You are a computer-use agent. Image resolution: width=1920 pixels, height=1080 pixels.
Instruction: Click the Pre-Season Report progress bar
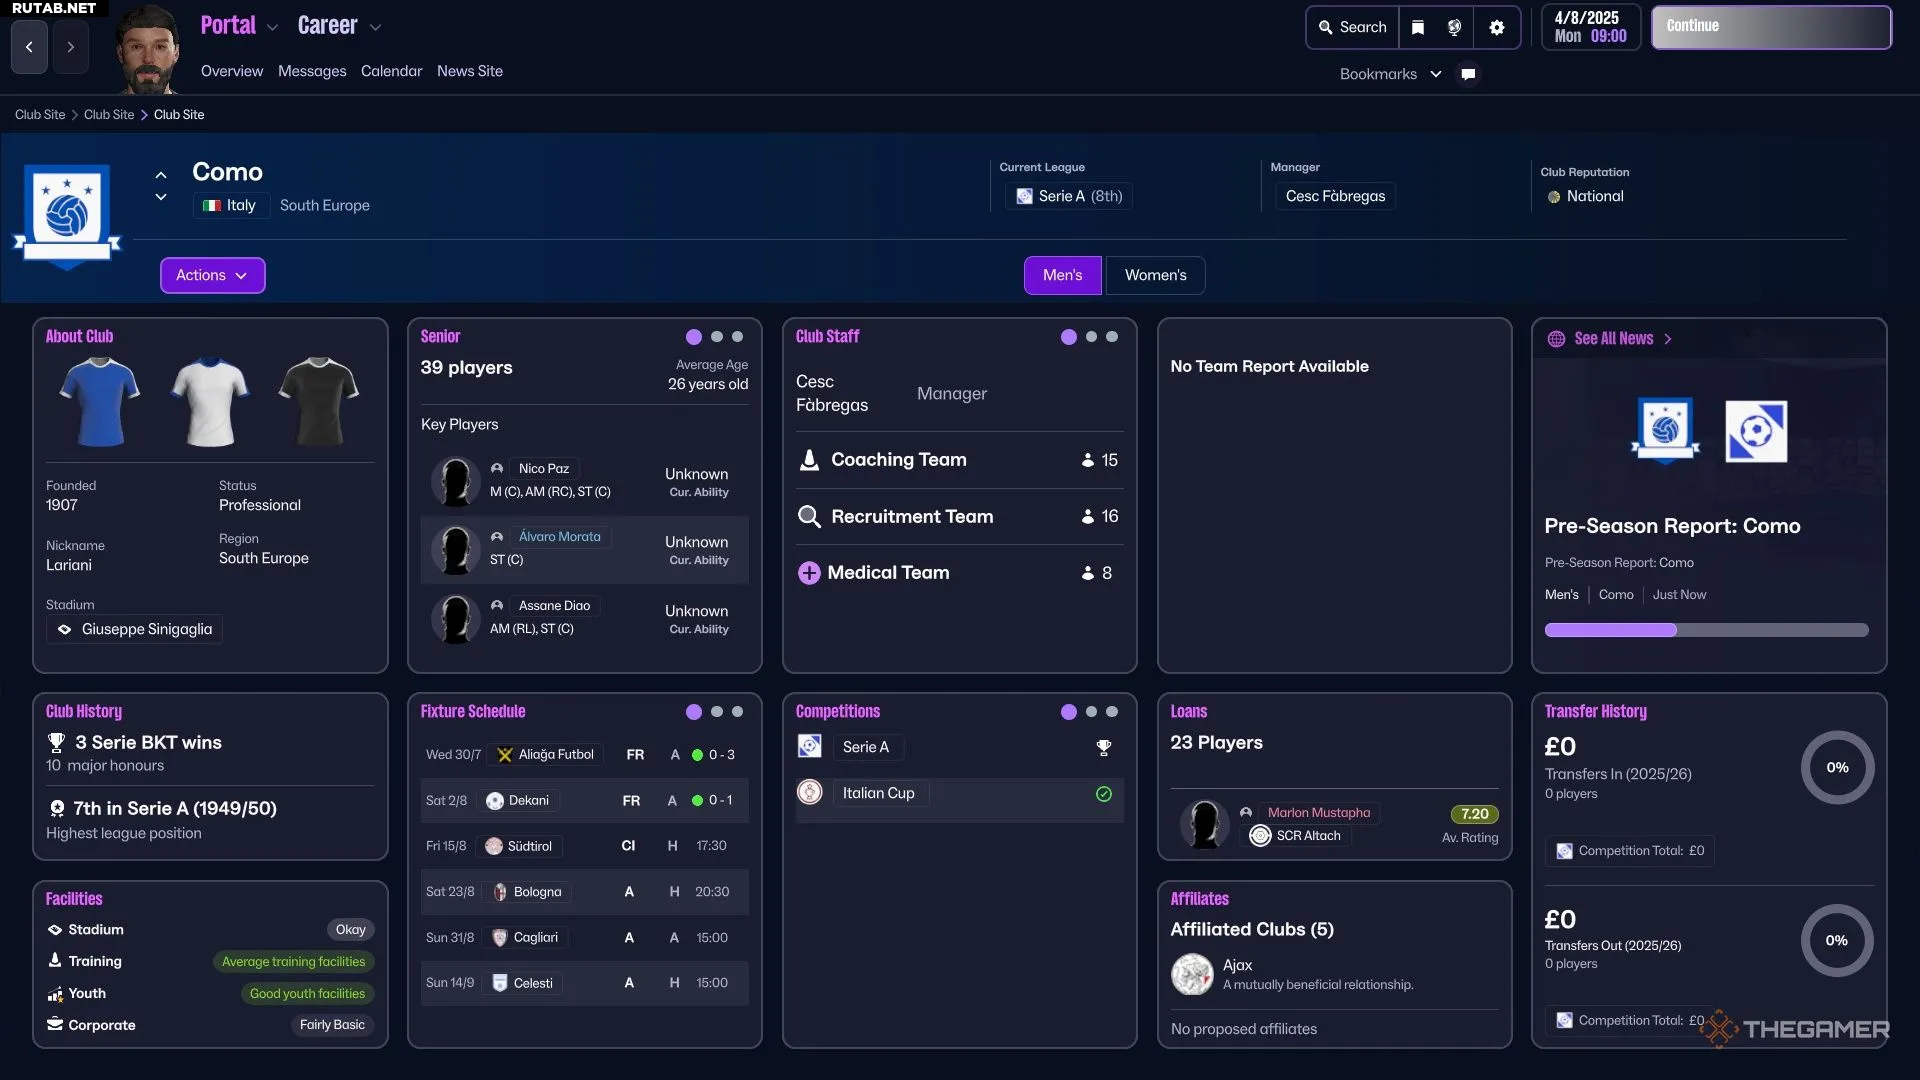click(1706, 630)
